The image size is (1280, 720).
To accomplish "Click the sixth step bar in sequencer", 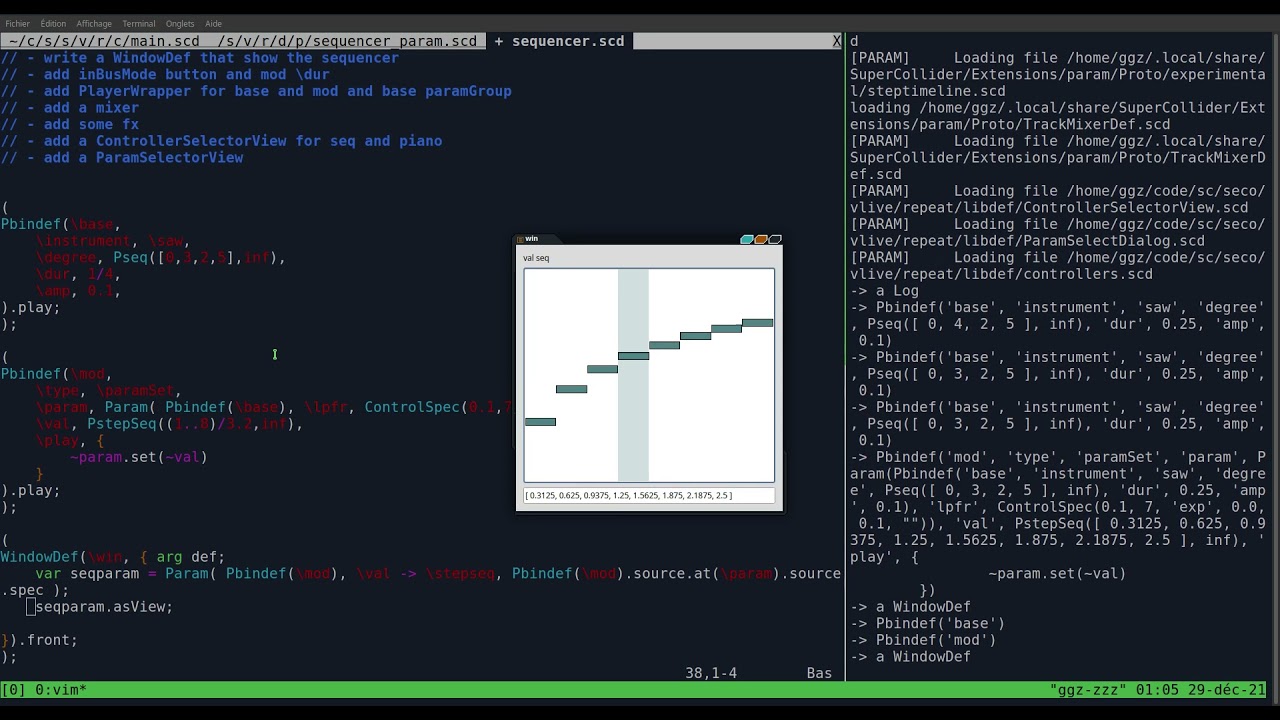I will pyautogui.click(x=695, y=336).
